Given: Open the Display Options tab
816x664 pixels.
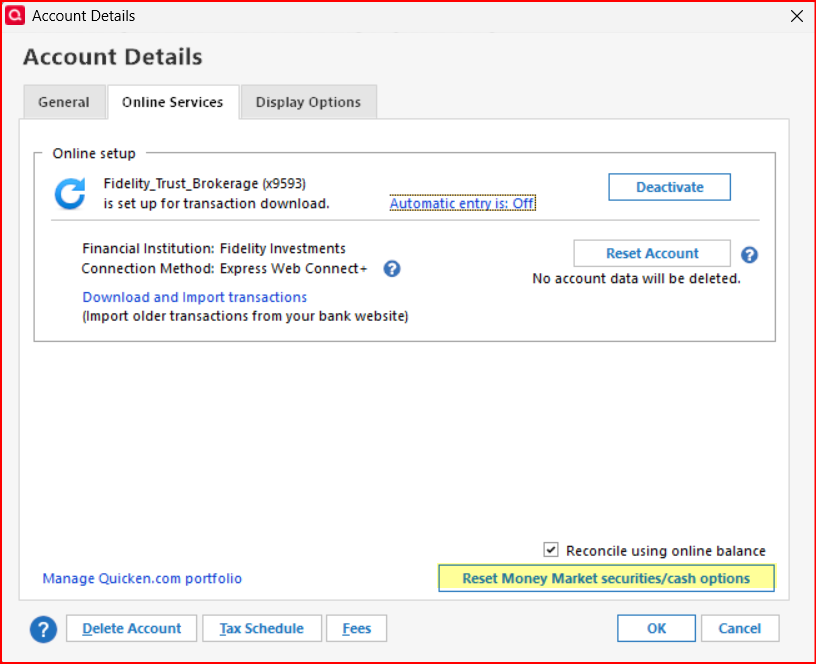Looking at the screenshot, I should coord(309,102).
